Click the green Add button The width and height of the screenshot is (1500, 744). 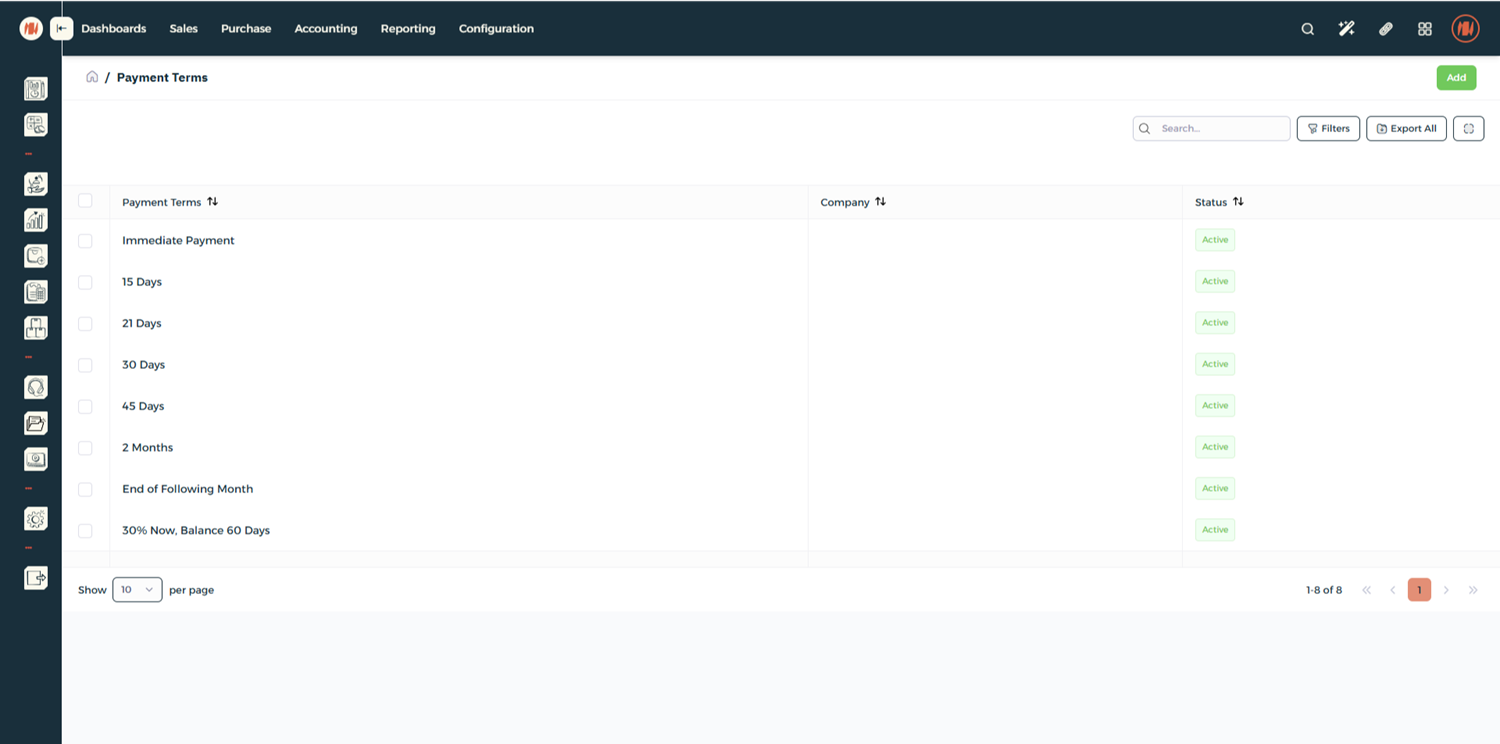point(1456,78)
